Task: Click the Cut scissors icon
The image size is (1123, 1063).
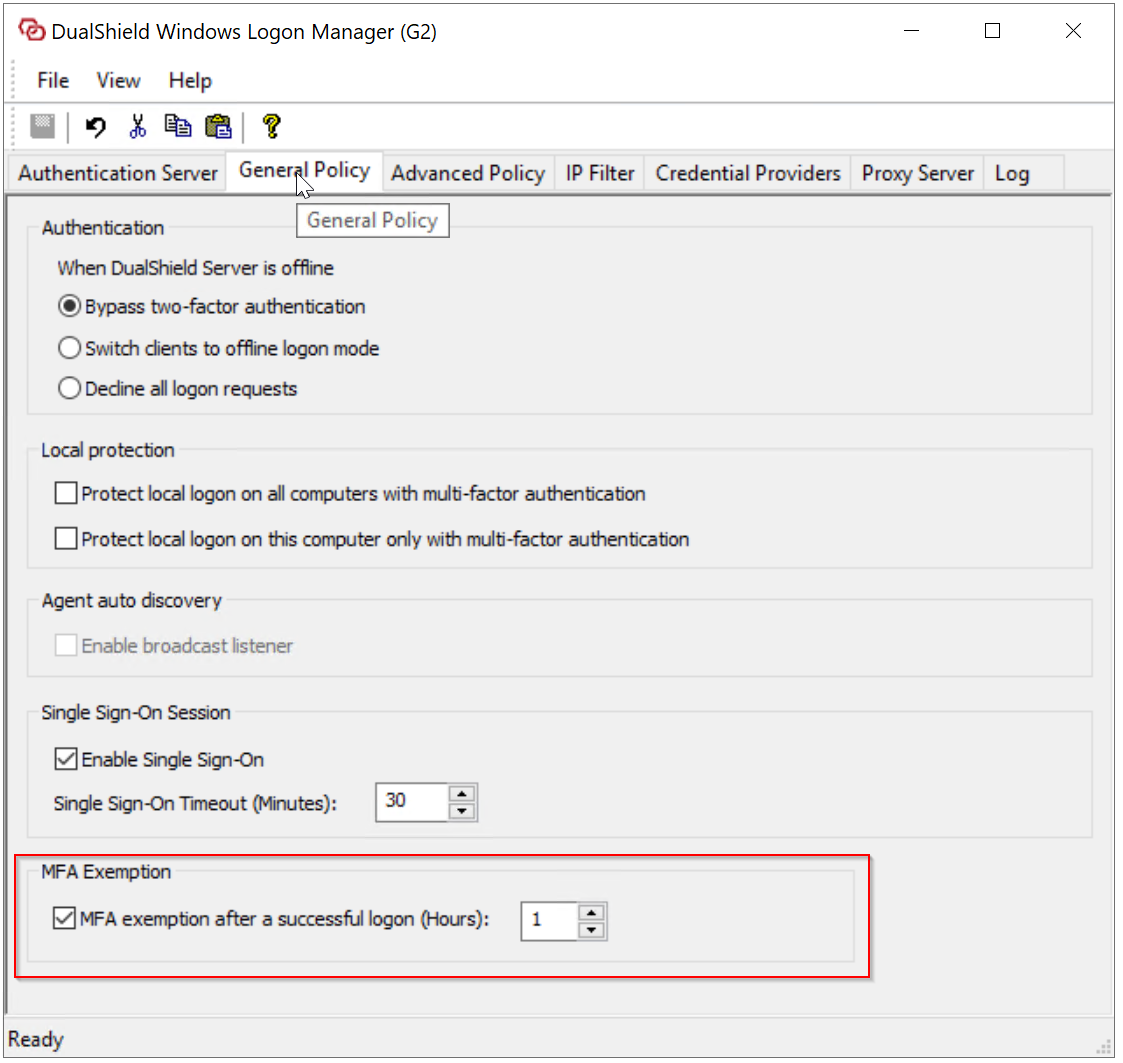Action: (x=138, y=126)
